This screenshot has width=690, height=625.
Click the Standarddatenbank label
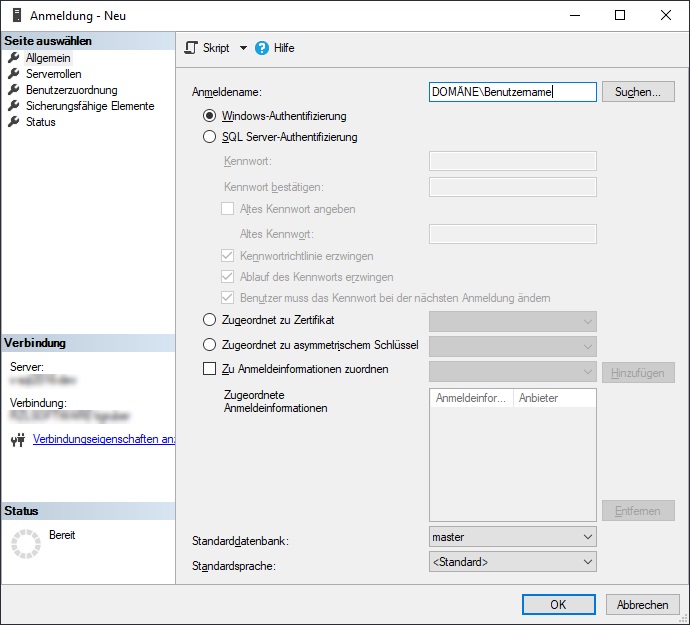[240, 540]
